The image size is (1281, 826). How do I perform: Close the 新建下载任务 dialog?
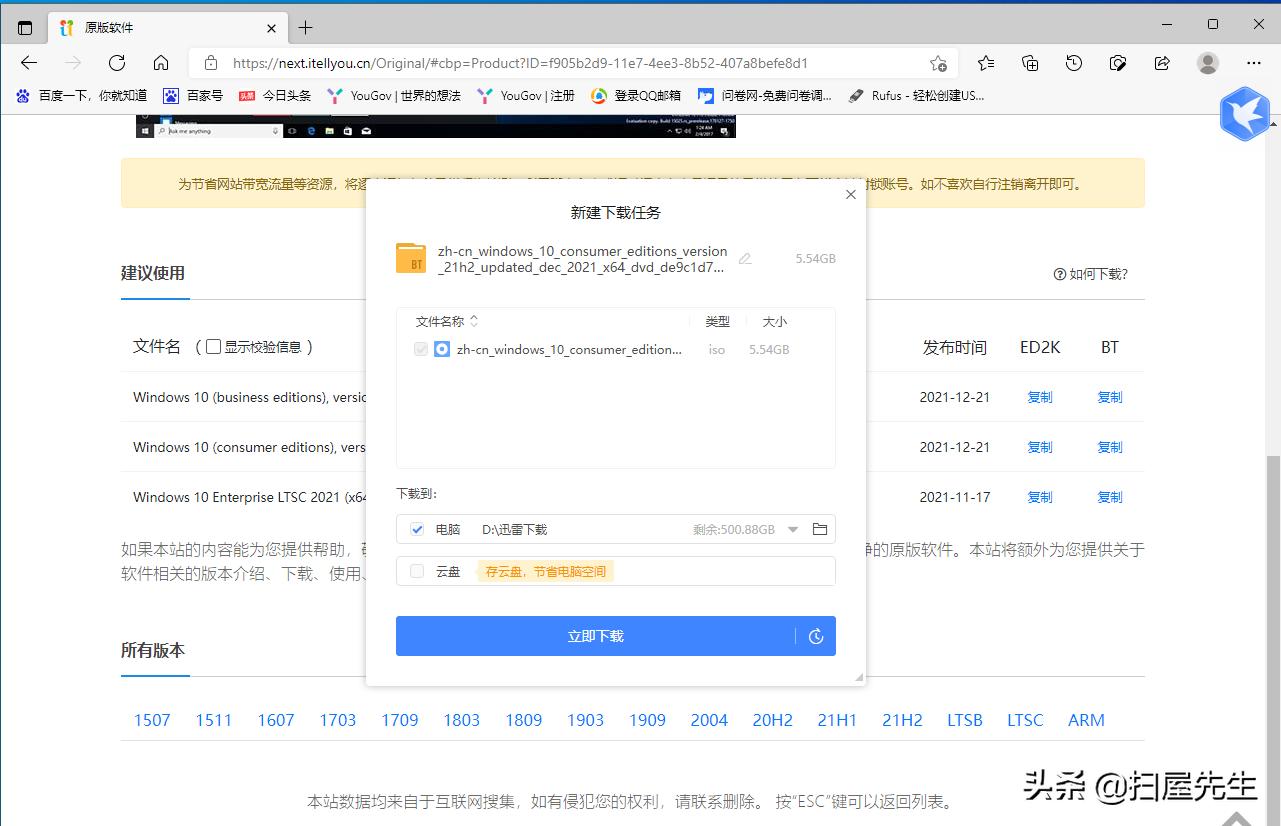(851, 195)
